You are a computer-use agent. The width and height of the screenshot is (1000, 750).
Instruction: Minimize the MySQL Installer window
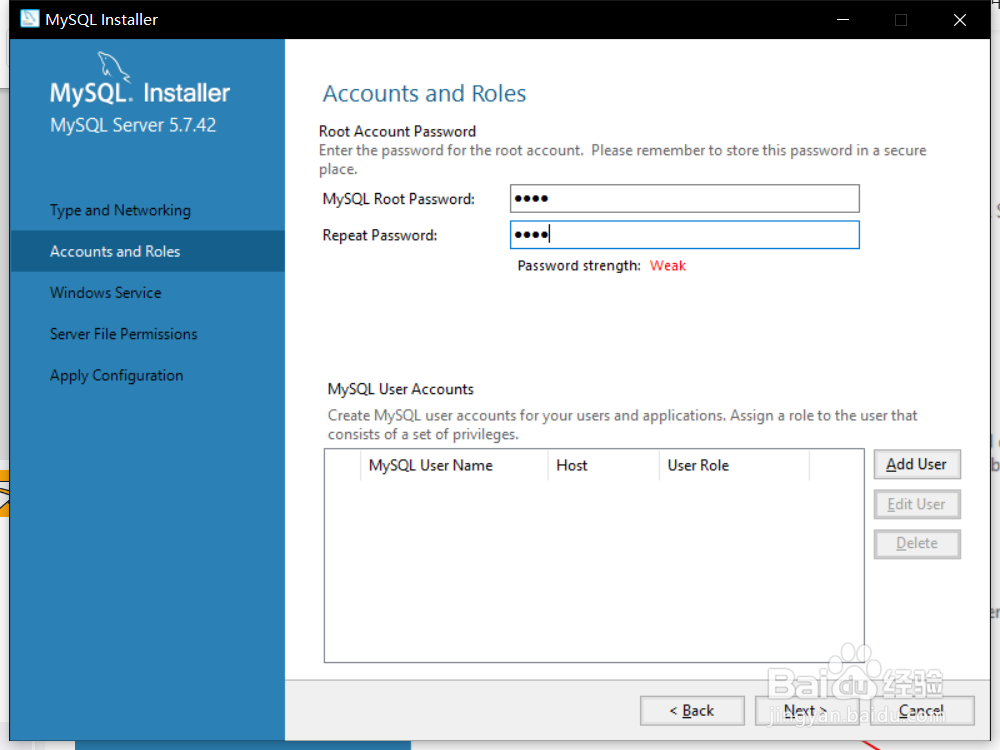842,20
